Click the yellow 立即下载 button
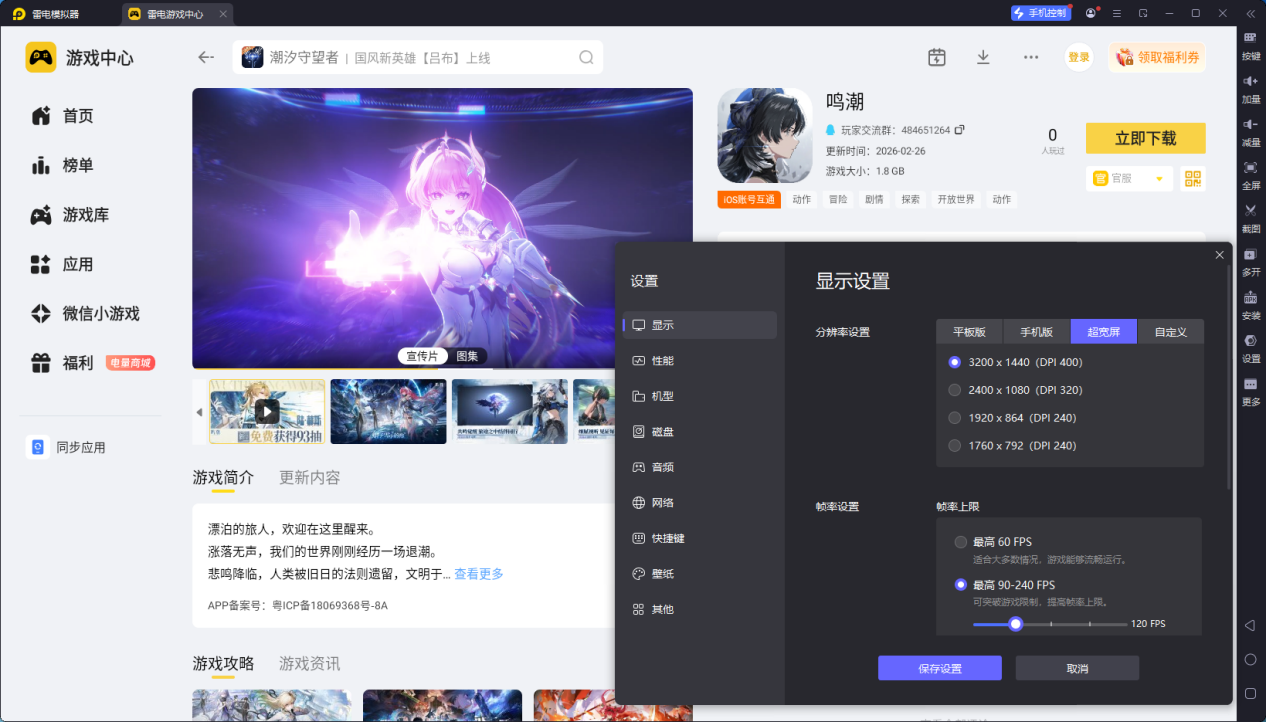The image size is (1266, 722). coord(1146,138)
